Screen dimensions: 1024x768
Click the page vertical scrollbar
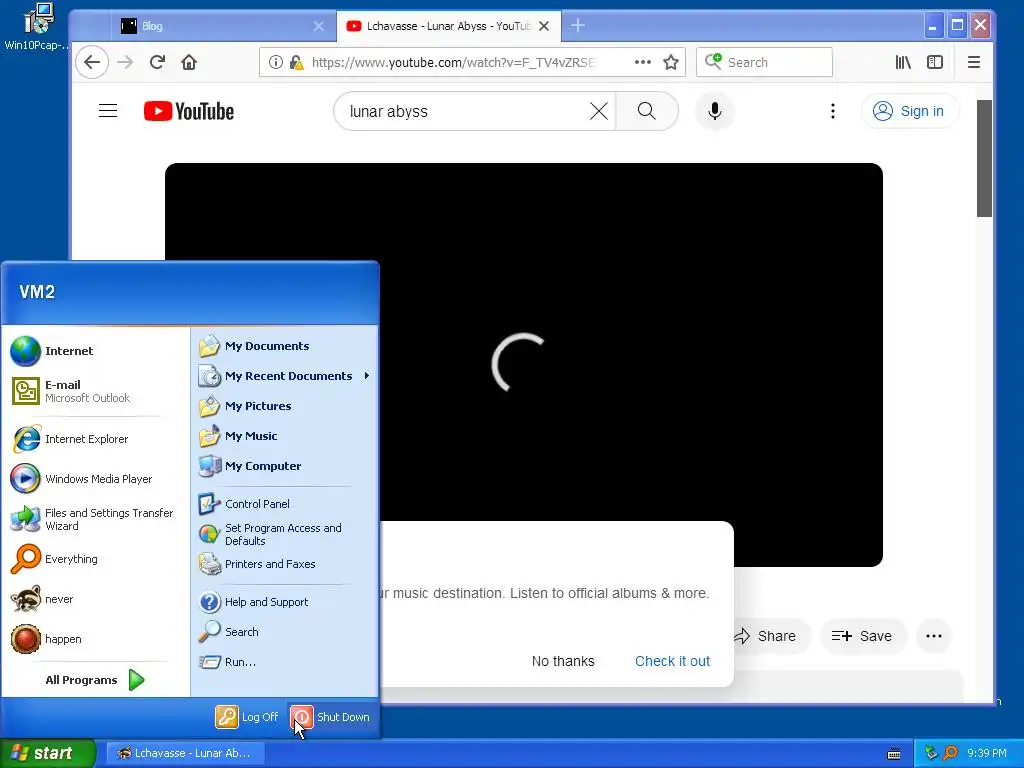coord(984,158)
